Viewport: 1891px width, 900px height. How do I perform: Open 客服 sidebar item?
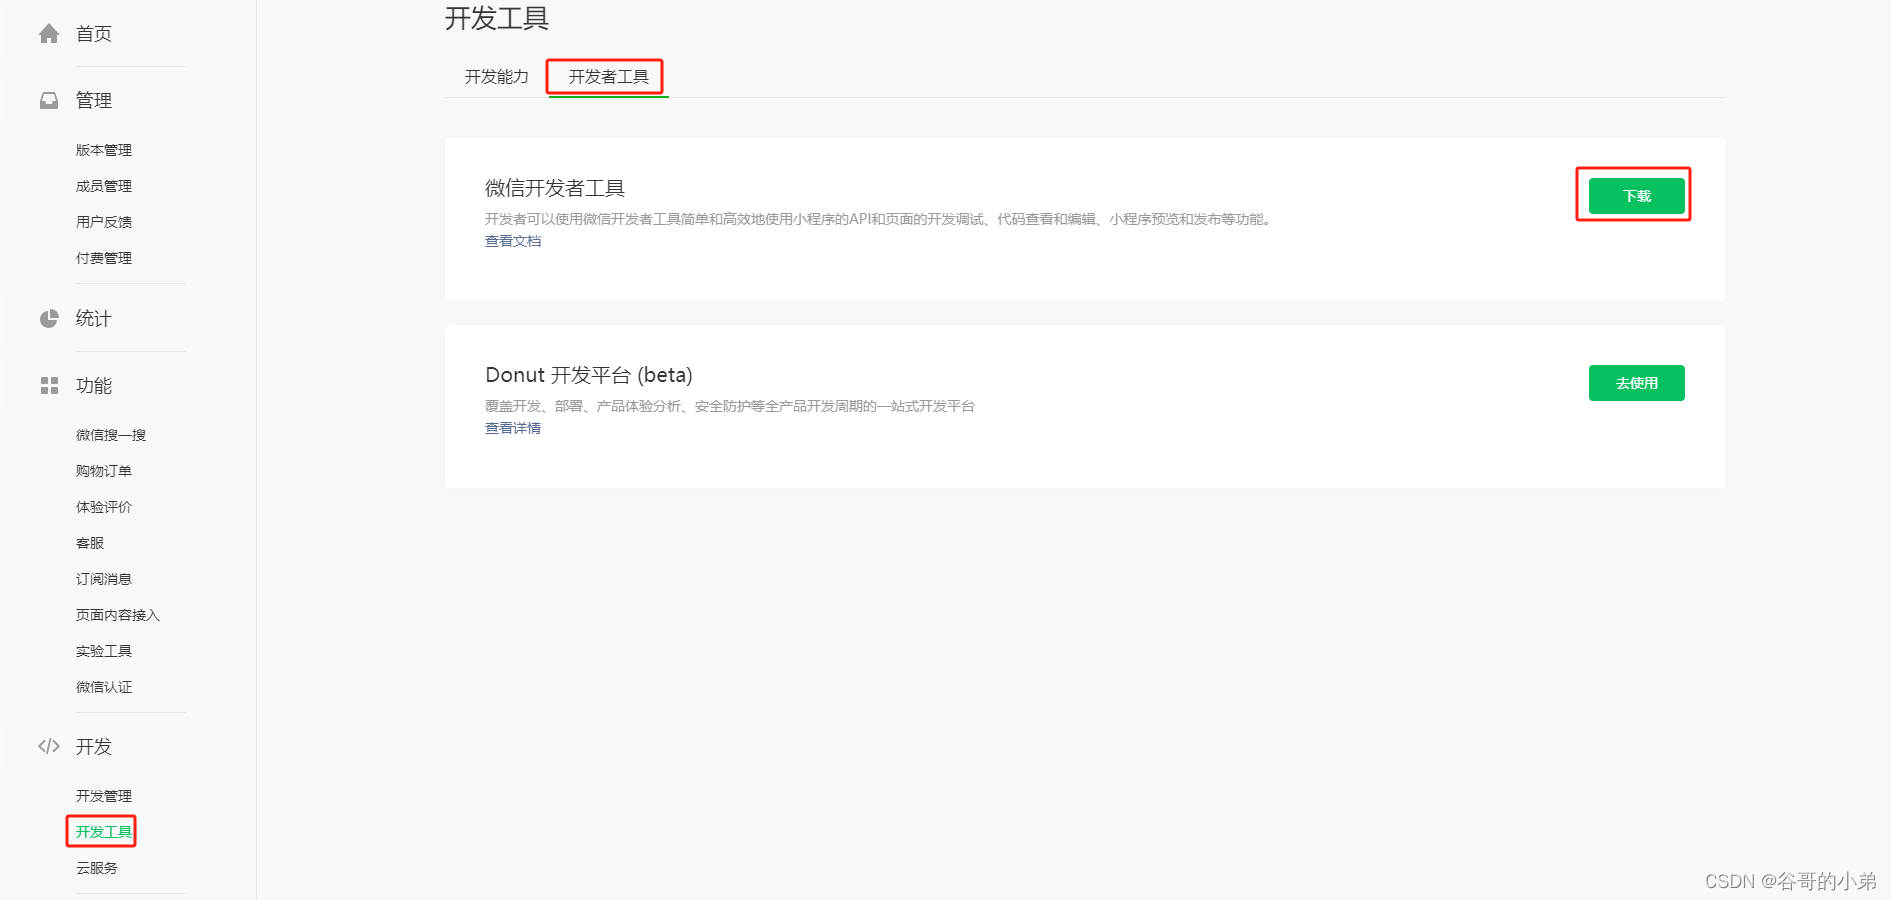(90, 543)
